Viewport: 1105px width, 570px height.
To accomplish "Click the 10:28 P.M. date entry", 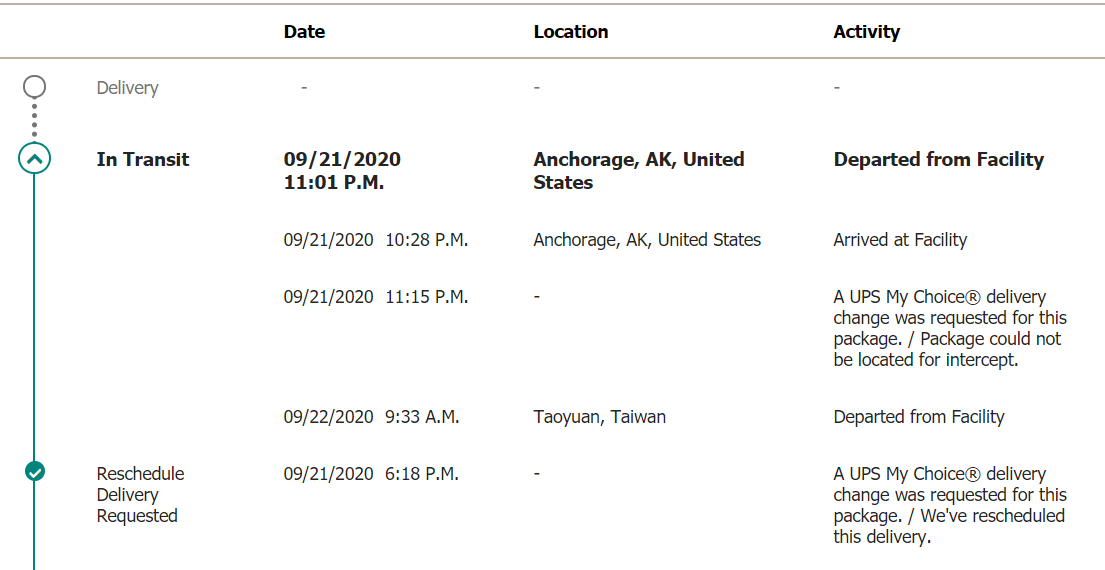I will (375, 240).
